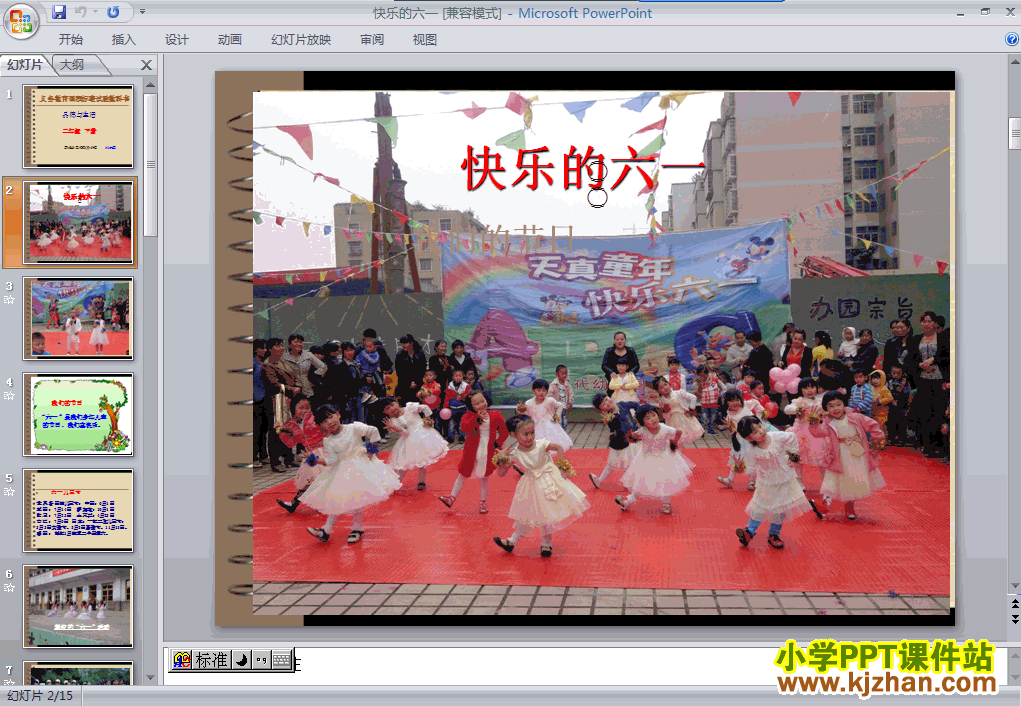Click the blue redo/repeat arrow icon

[x=113, y=12]
